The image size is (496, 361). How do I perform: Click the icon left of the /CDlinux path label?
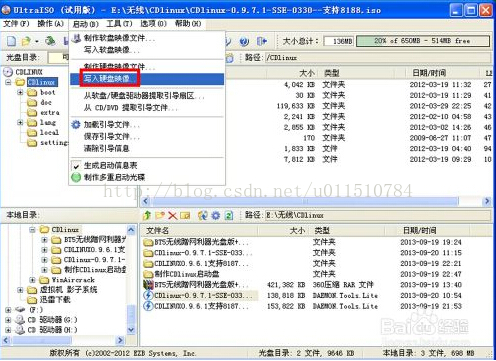tap(230, 58)
